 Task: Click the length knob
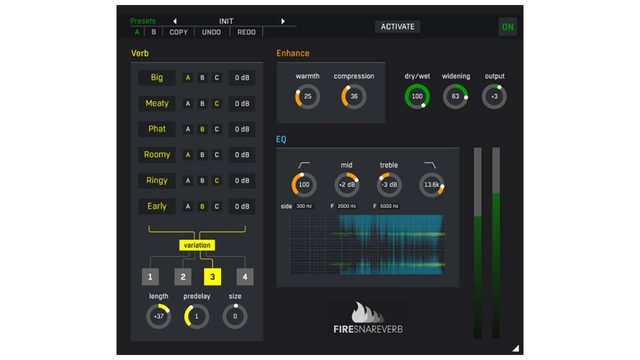pyautogui.click(x=158, y=316)
